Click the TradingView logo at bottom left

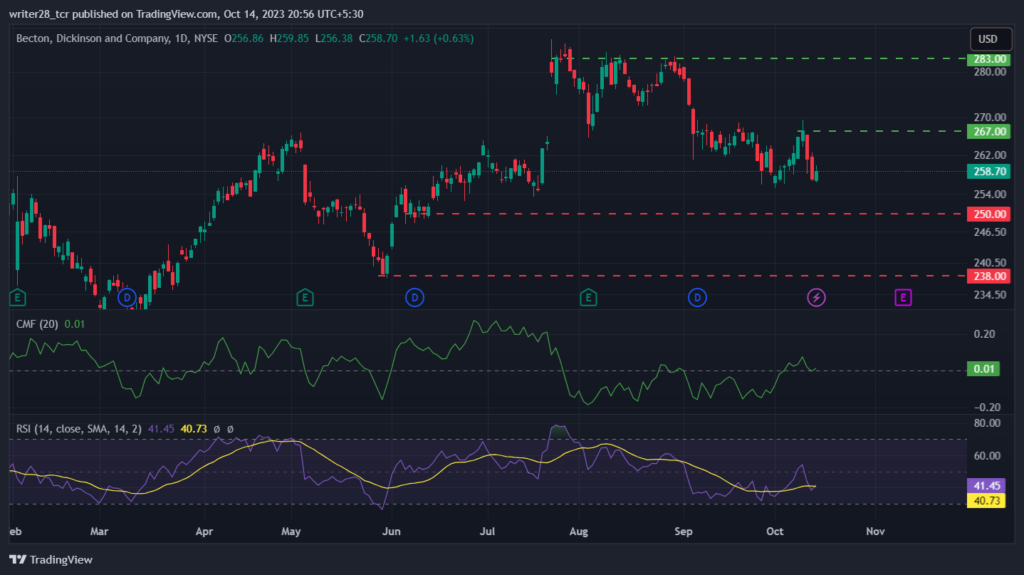(x=51, y=560)
